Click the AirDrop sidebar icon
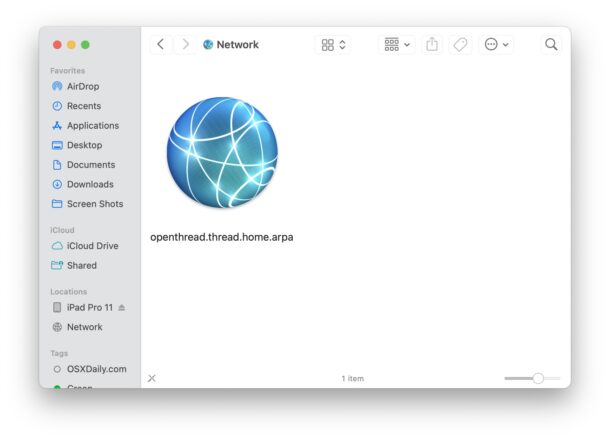 [57, 86]
